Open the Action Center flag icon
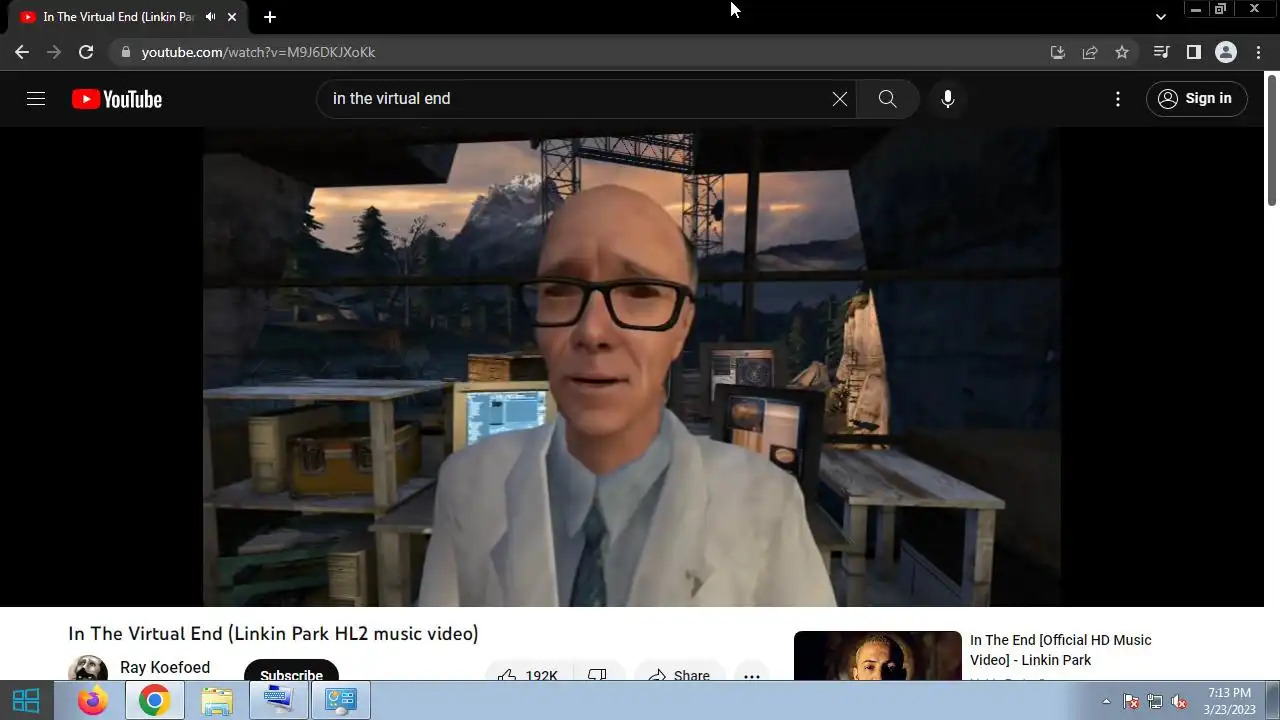Screen dimensions: 1280x720 tap(1131, 701)
